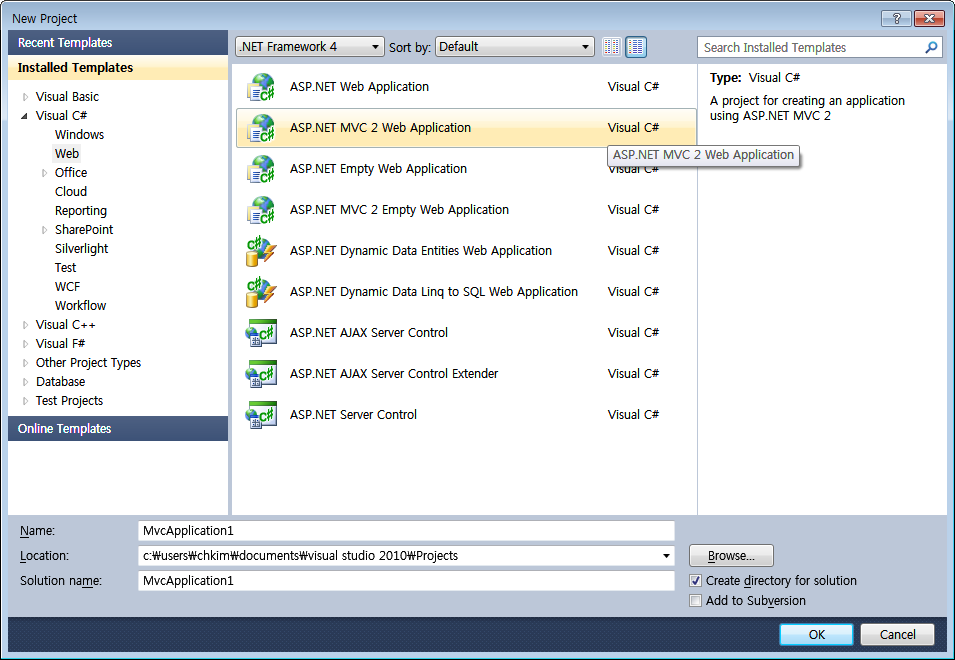955x660 pixels.
Task: Select the Cloud category
Action: click(71, 192)
